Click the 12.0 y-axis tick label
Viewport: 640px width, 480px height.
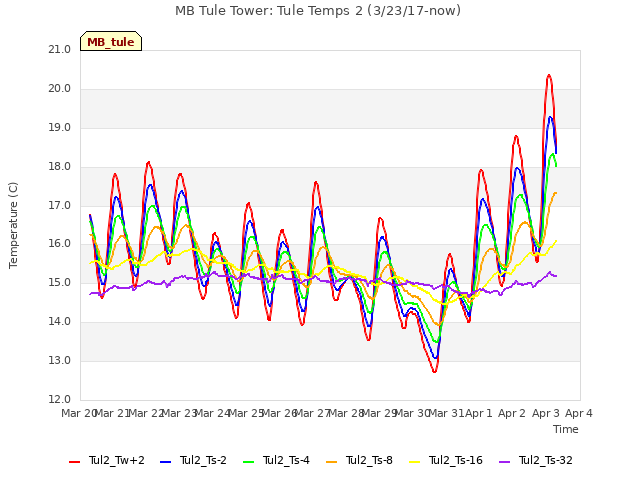click(60, 399)
